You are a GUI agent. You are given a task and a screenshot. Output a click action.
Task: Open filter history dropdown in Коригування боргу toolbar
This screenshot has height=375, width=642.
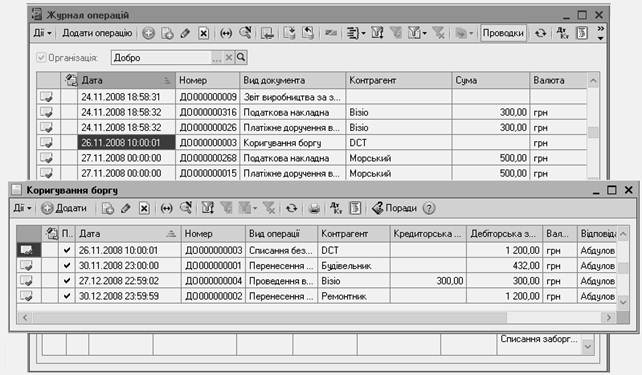(x=248, y=208)
